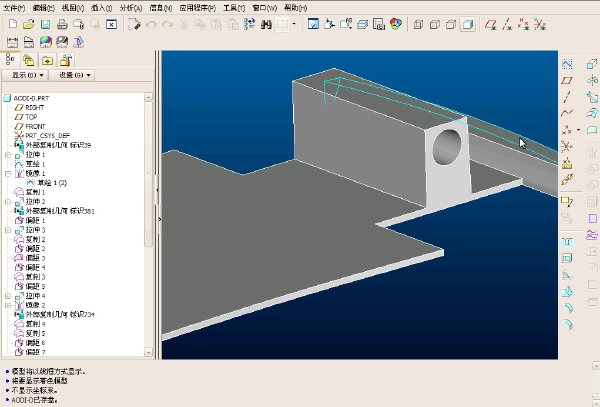Click the Datum Axis tool in right toolbar

pyautogui.click(x=567, y=97)
